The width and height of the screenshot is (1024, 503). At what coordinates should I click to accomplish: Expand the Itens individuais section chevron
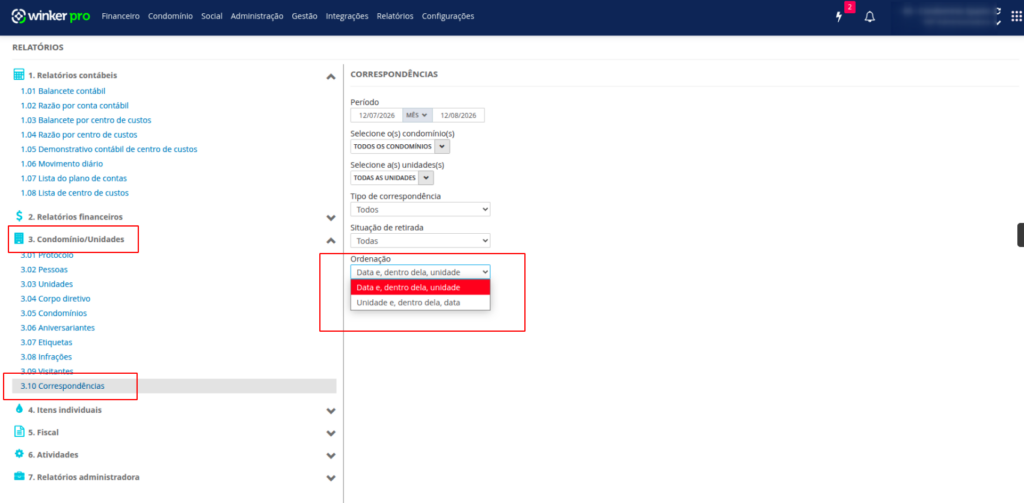tap(331, 411)
